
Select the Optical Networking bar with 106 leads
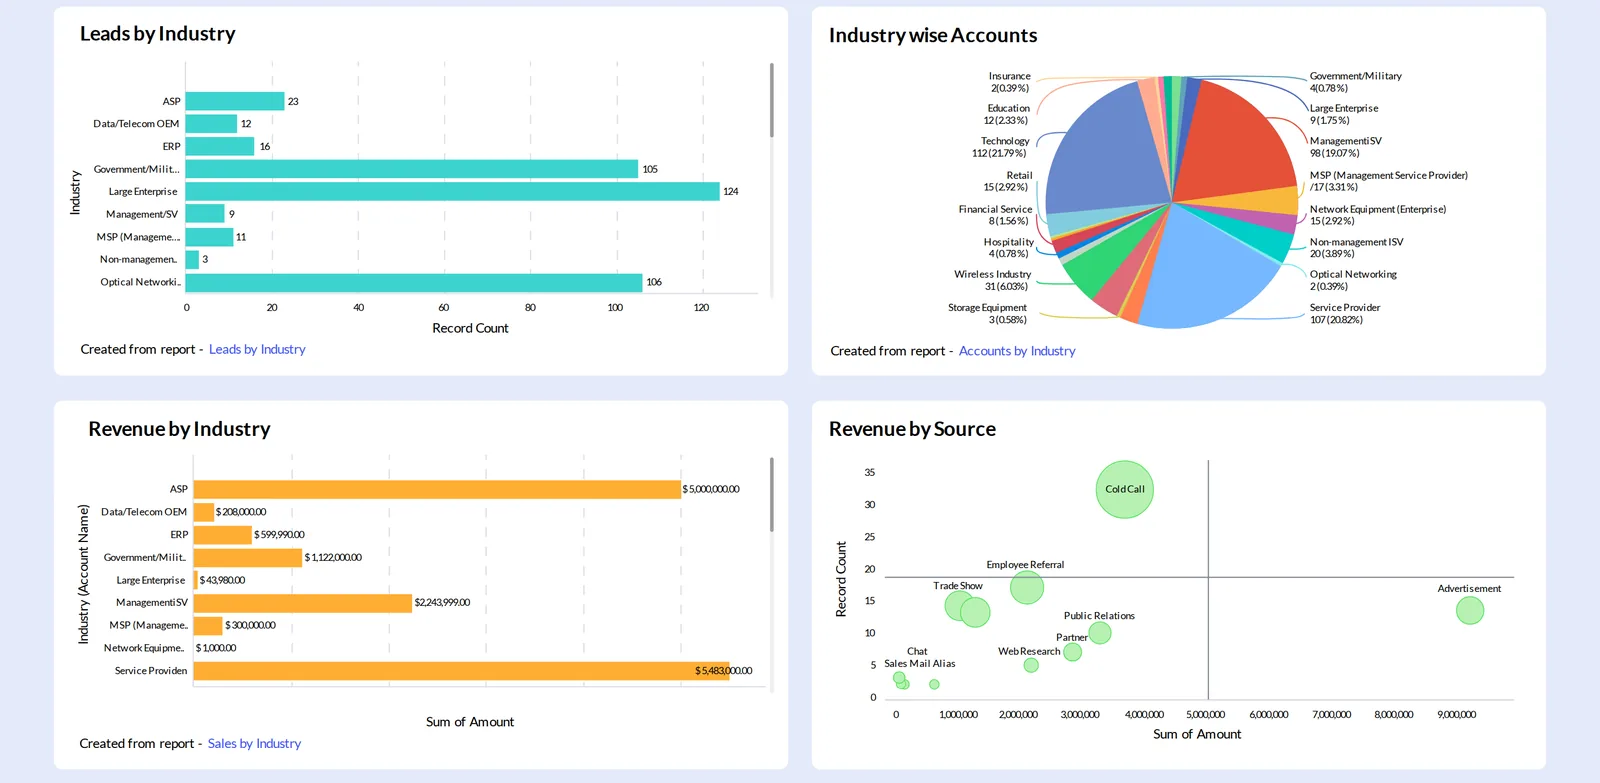[414, 282]
